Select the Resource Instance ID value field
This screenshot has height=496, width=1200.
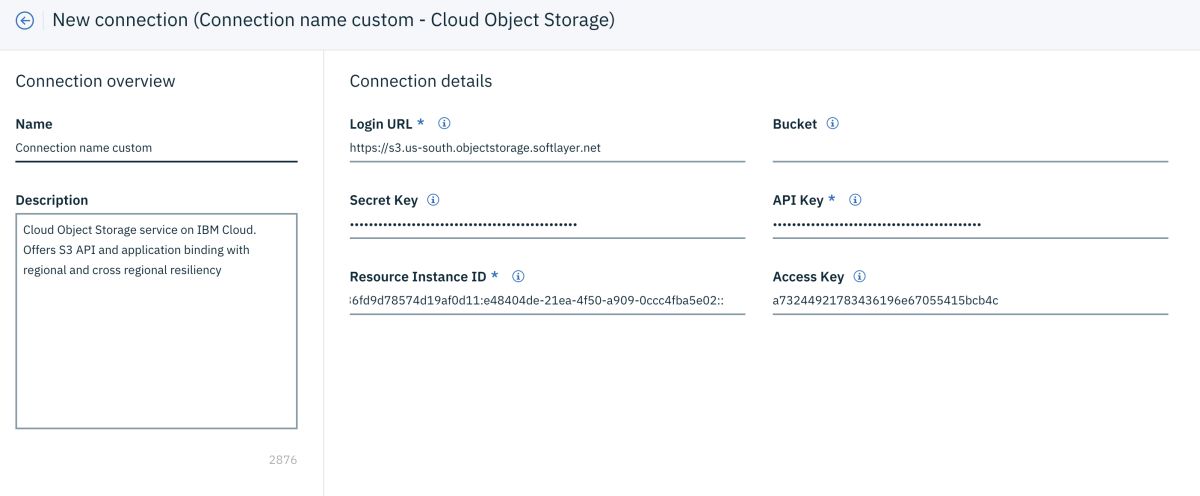547,300
